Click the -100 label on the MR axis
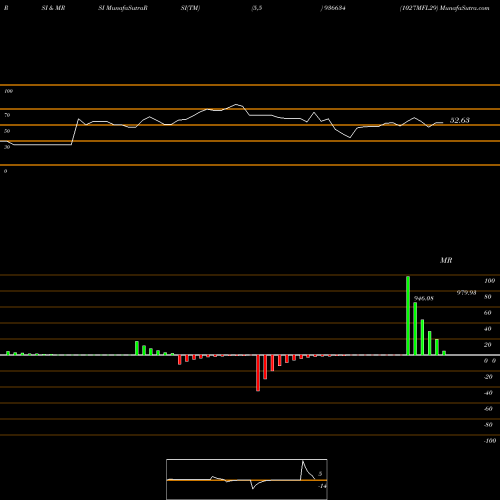Screen dimensions: 500x500 coord(490,441)
